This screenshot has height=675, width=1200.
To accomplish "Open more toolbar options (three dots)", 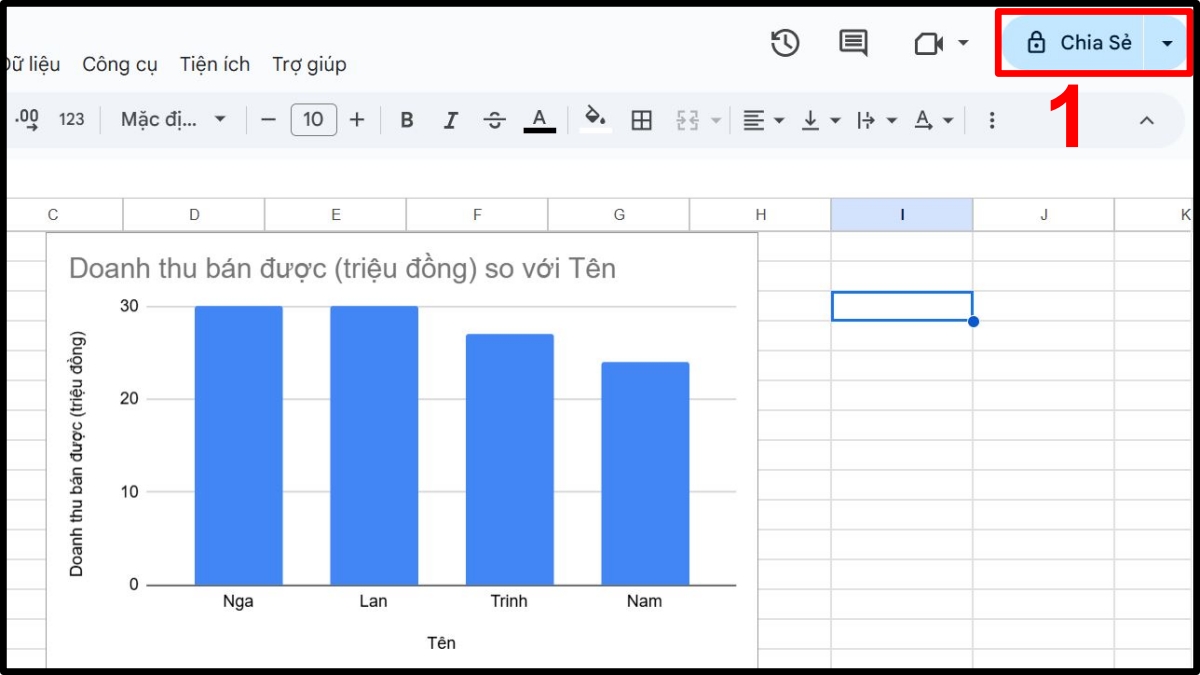I will 992,119.
